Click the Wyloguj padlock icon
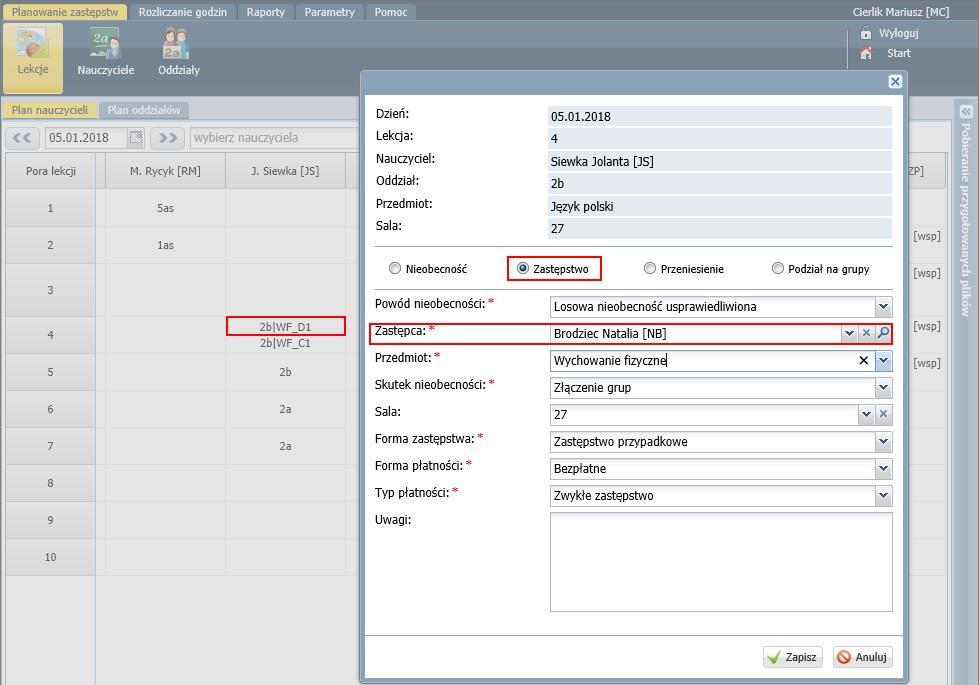The image size is (979, 685). (x=865, y=33)
